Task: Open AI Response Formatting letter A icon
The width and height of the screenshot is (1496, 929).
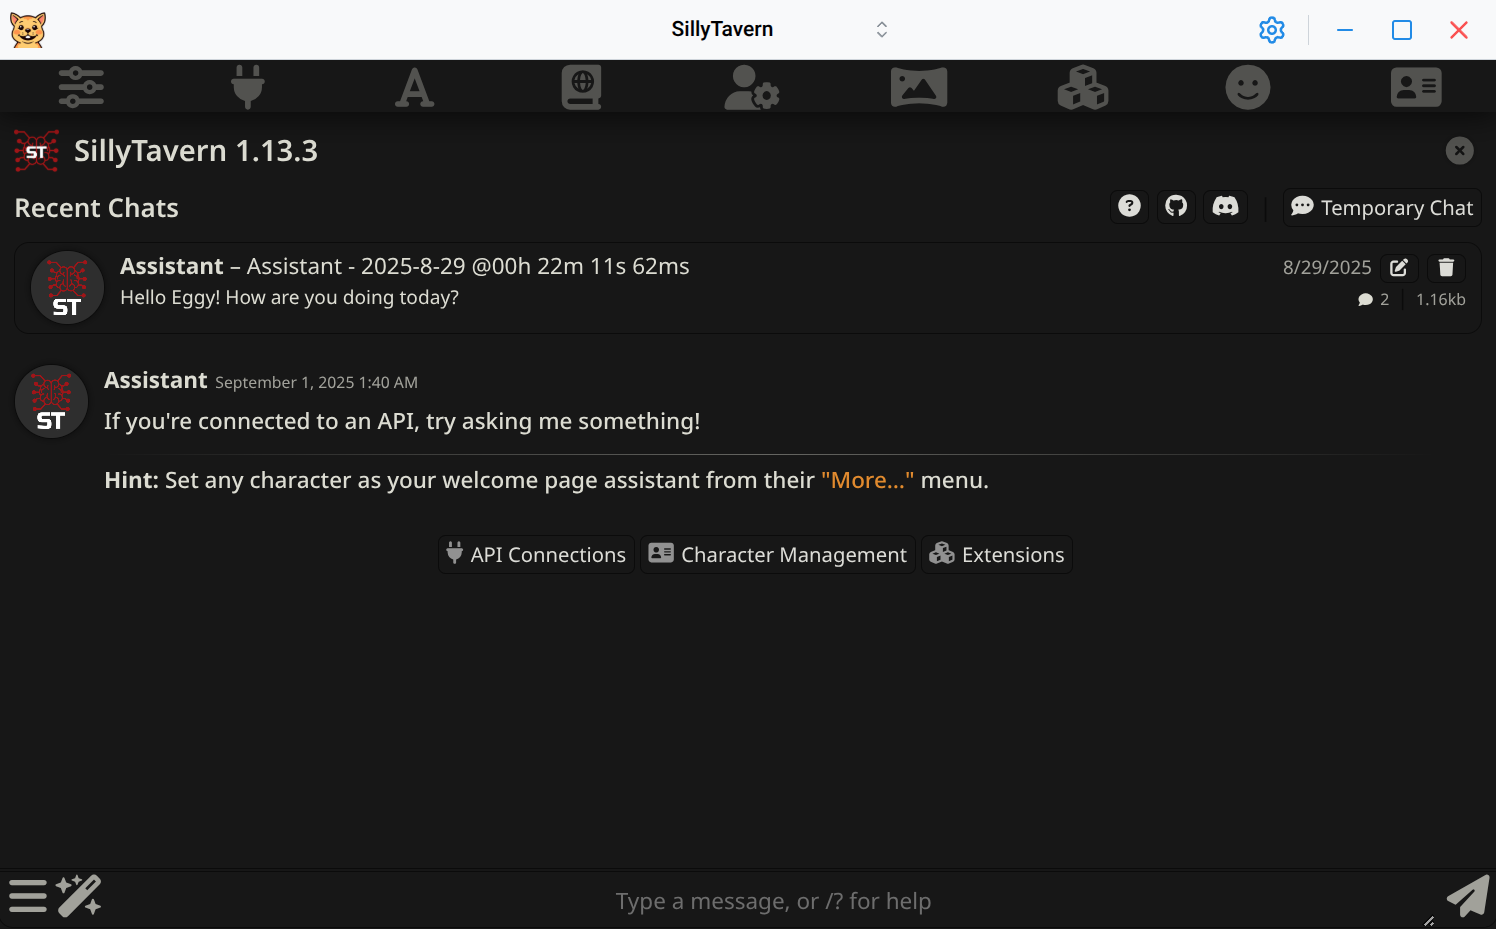Action: tap(414, 87)
